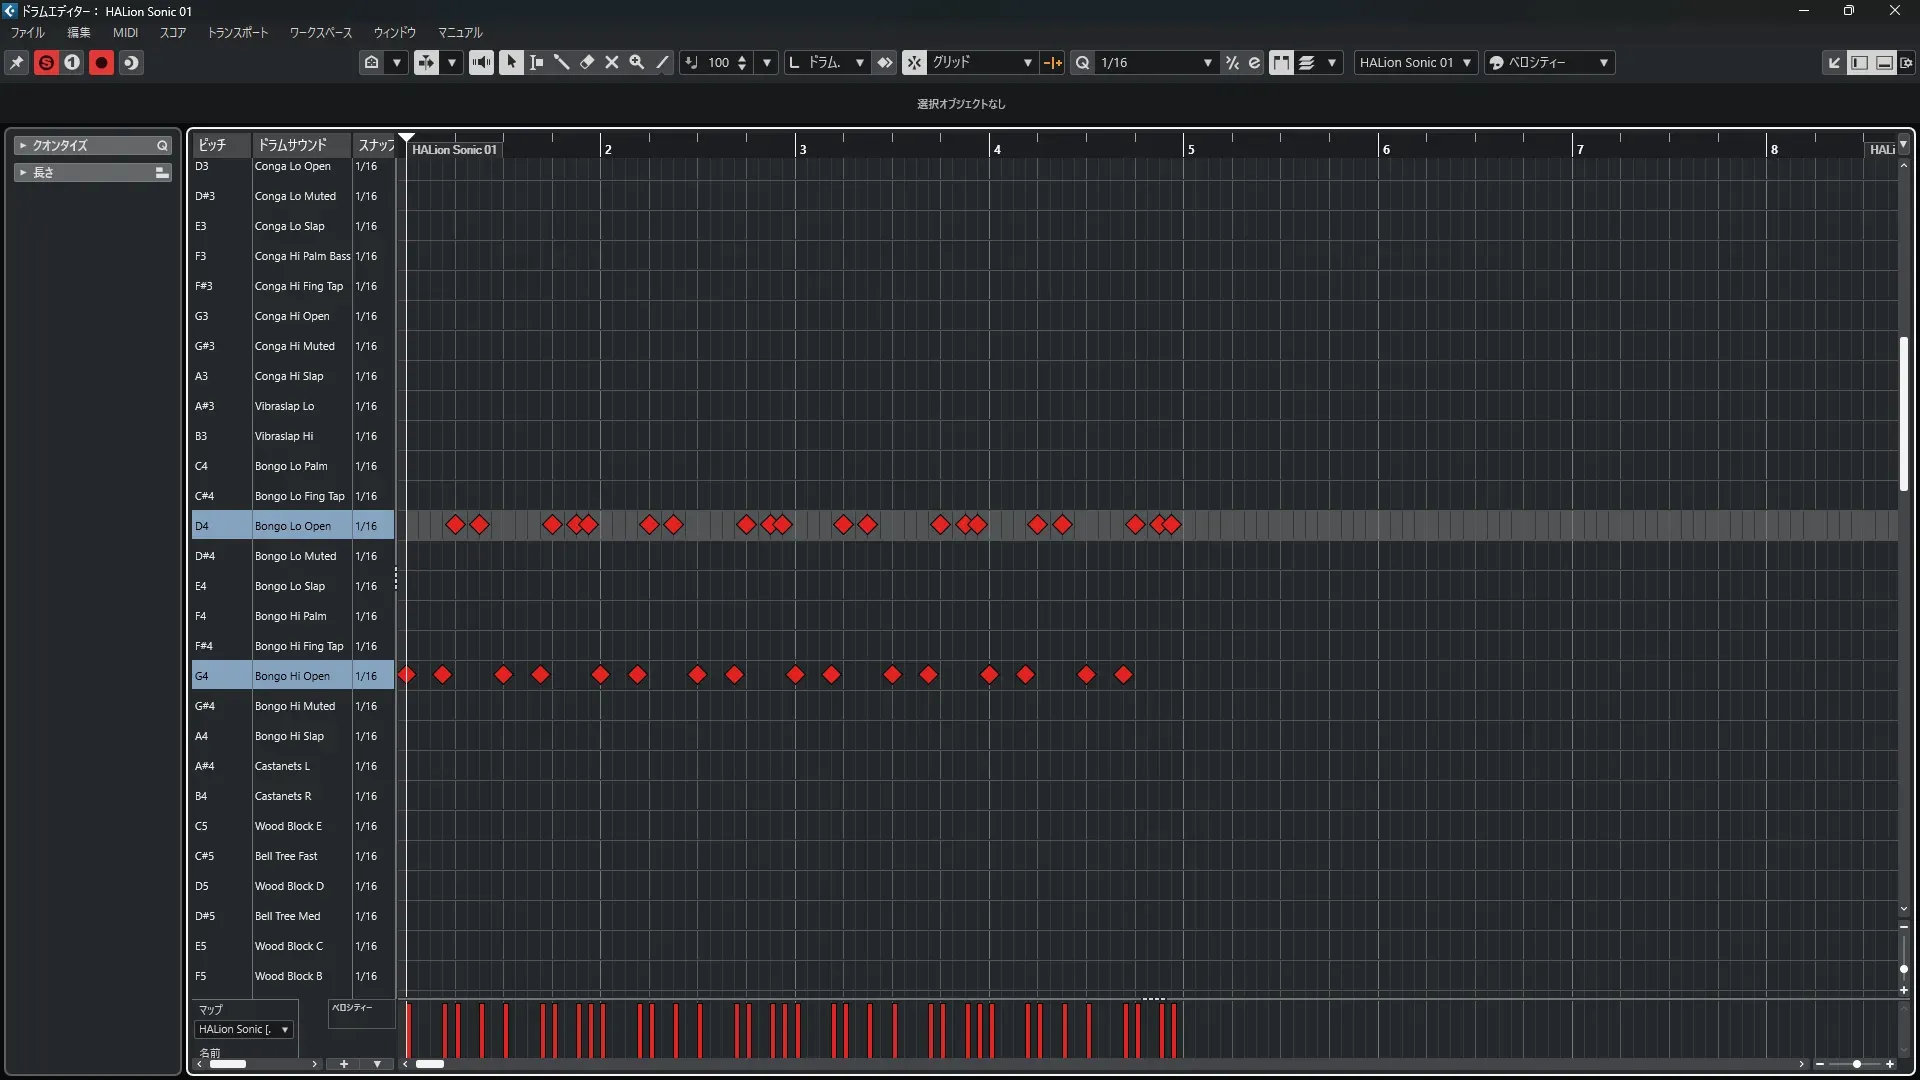Open the toolbar setup gear icon

1906,63
